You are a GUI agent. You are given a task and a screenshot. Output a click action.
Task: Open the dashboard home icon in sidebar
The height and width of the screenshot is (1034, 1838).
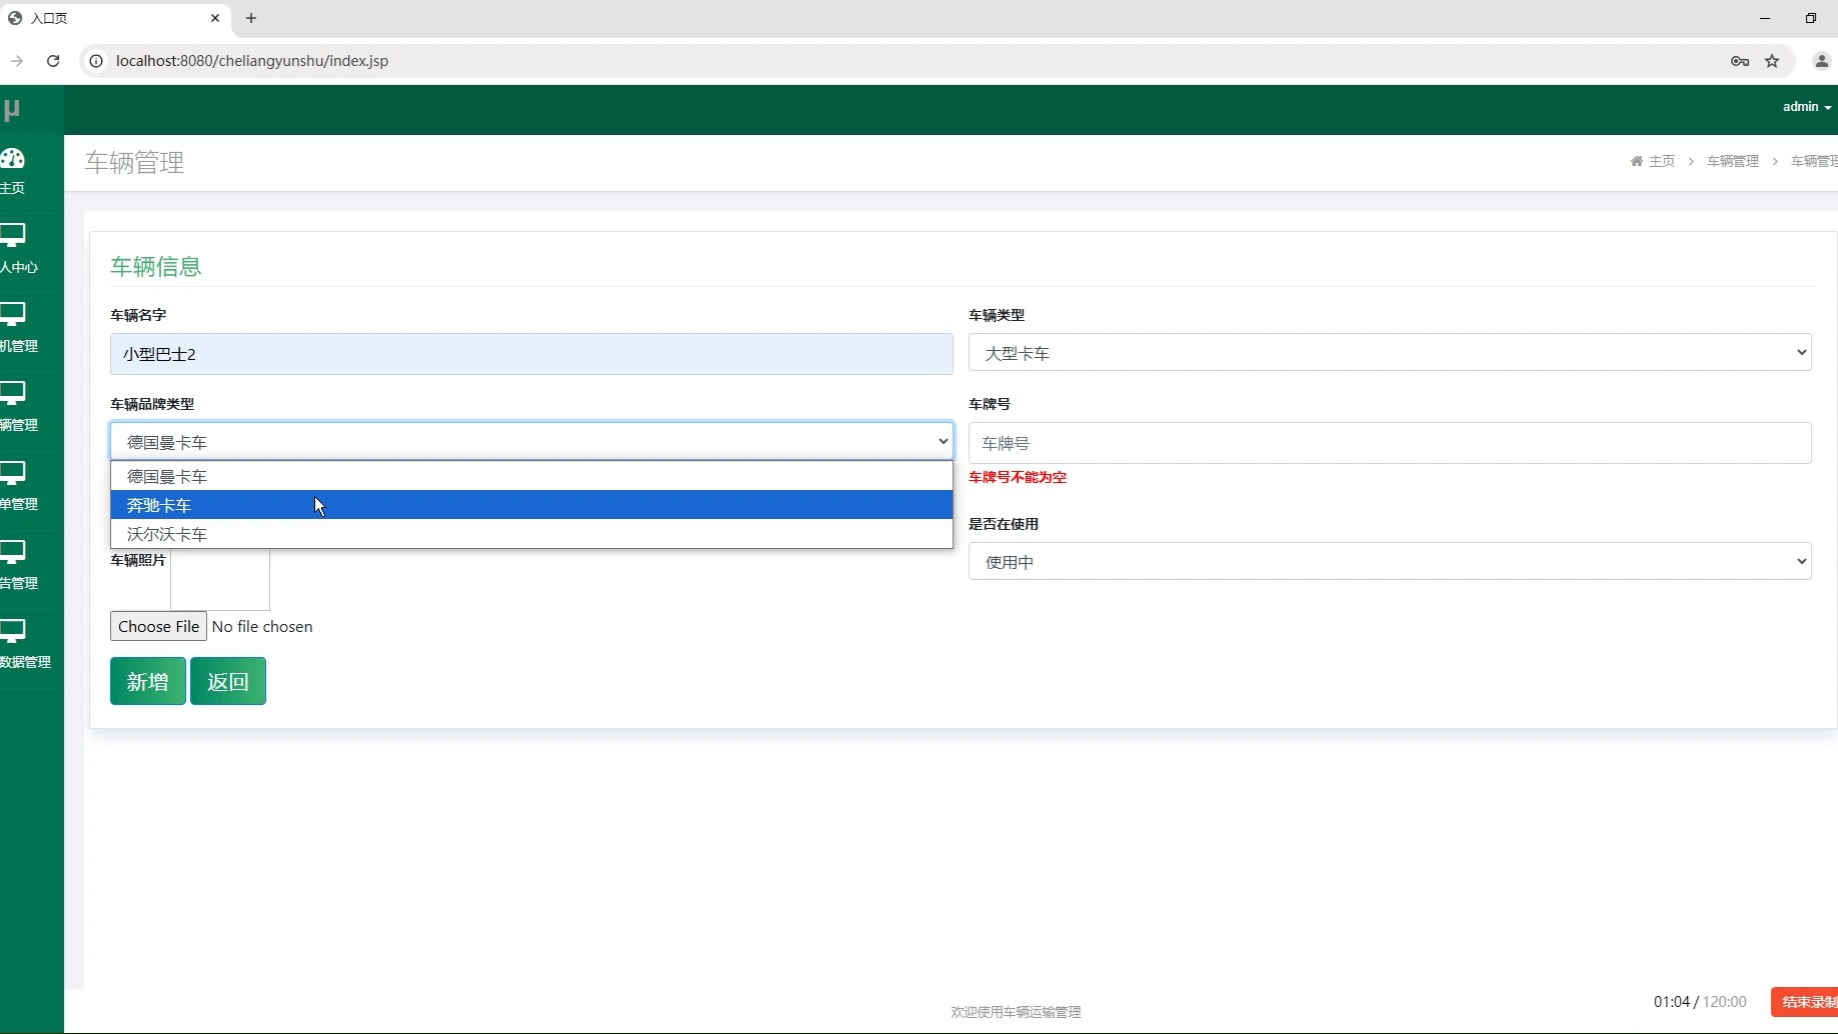(12, 158)
